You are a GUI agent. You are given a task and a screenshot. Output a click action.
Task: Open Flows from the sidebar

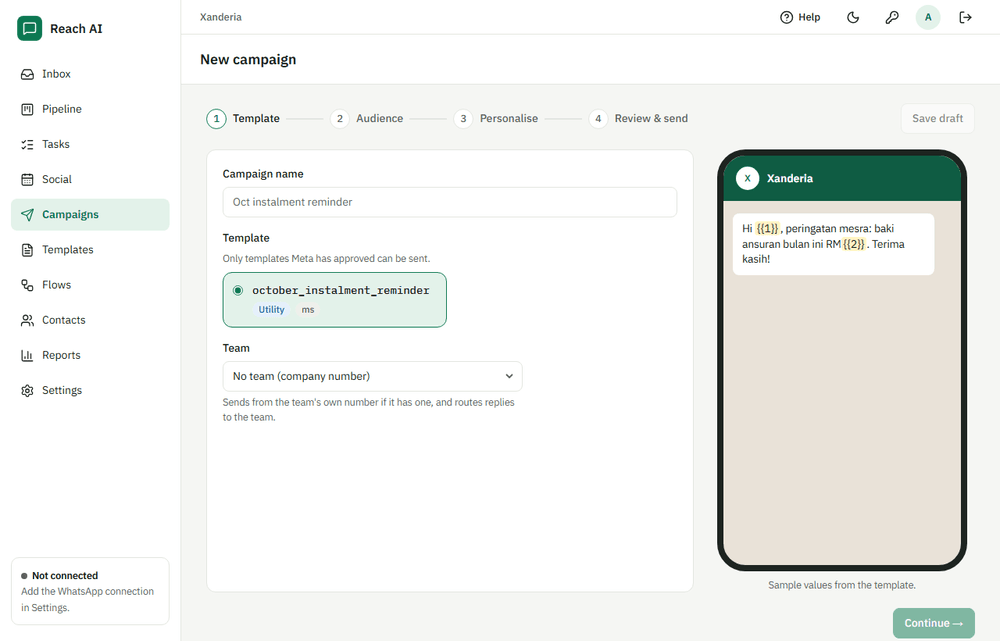(x=90, y=284)
